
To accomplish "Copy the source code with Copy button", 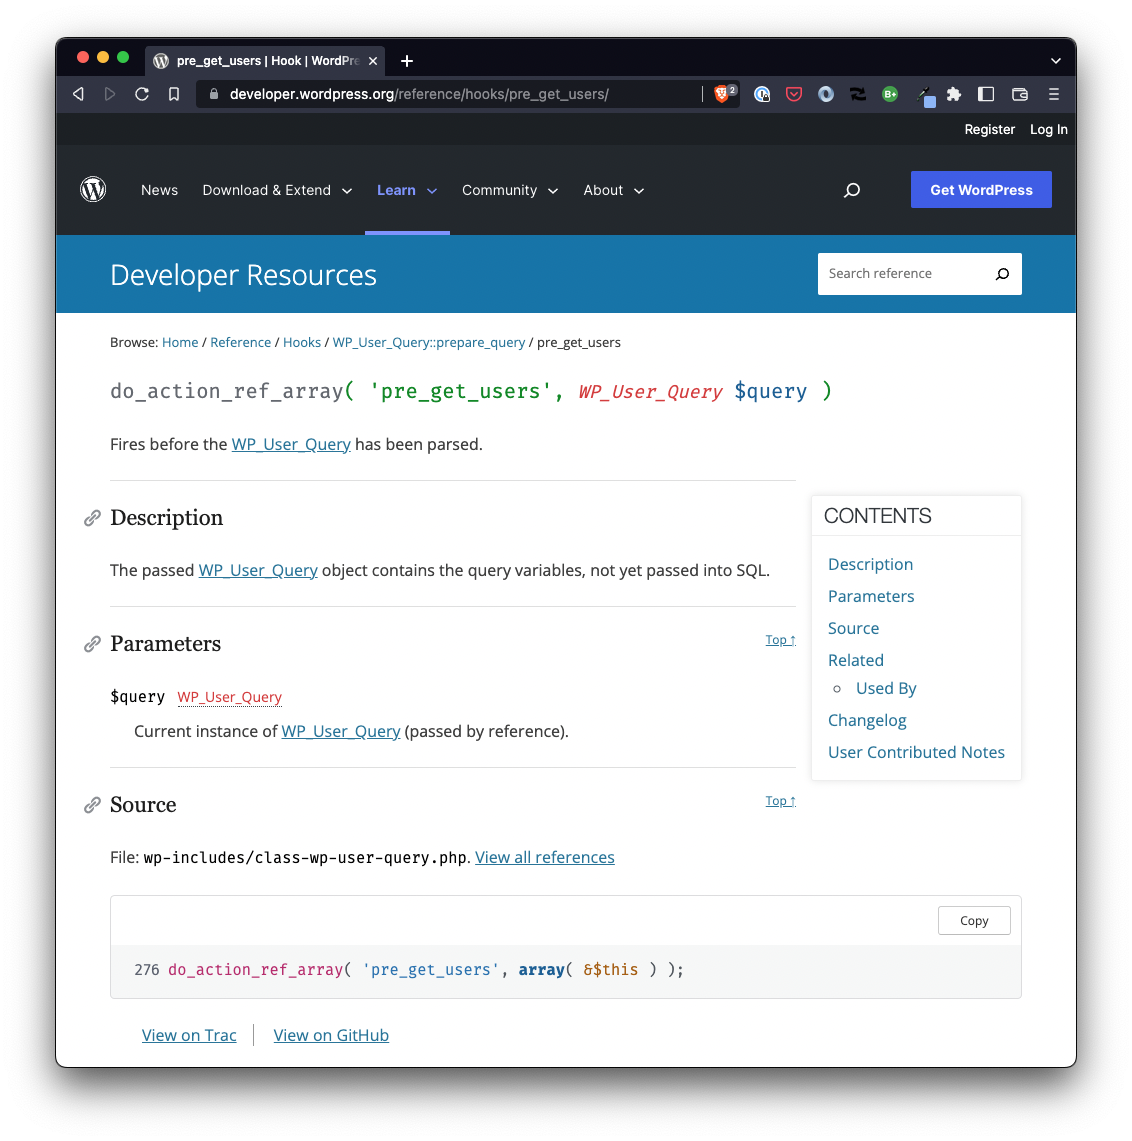I will 973,921.
